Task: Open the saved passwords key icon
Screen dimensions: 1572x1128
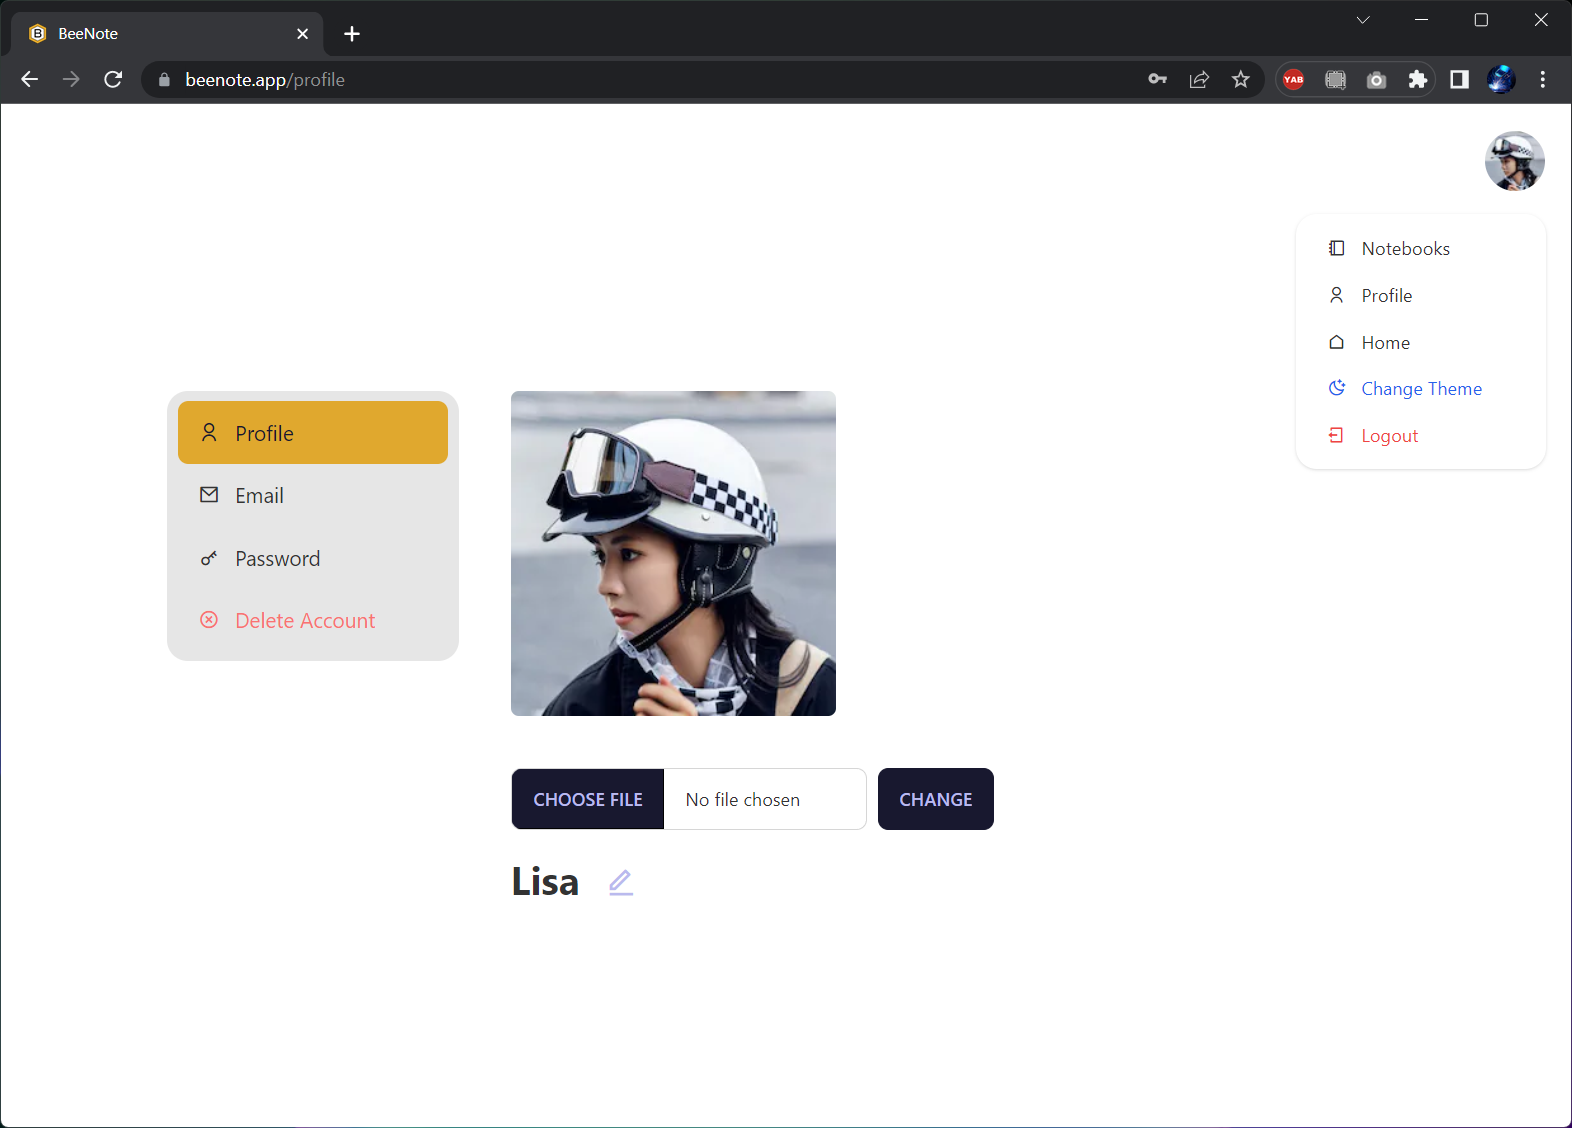Action: coord(1157,79)
